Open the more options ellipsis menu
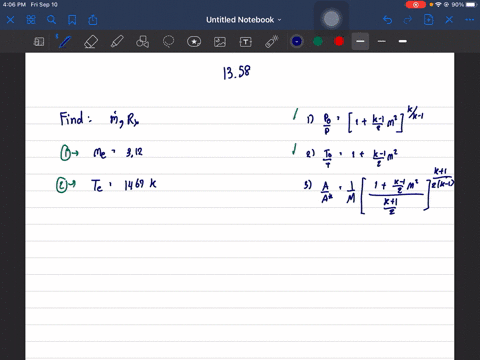This screenshot has width=480, height=360. coord(470,20)
